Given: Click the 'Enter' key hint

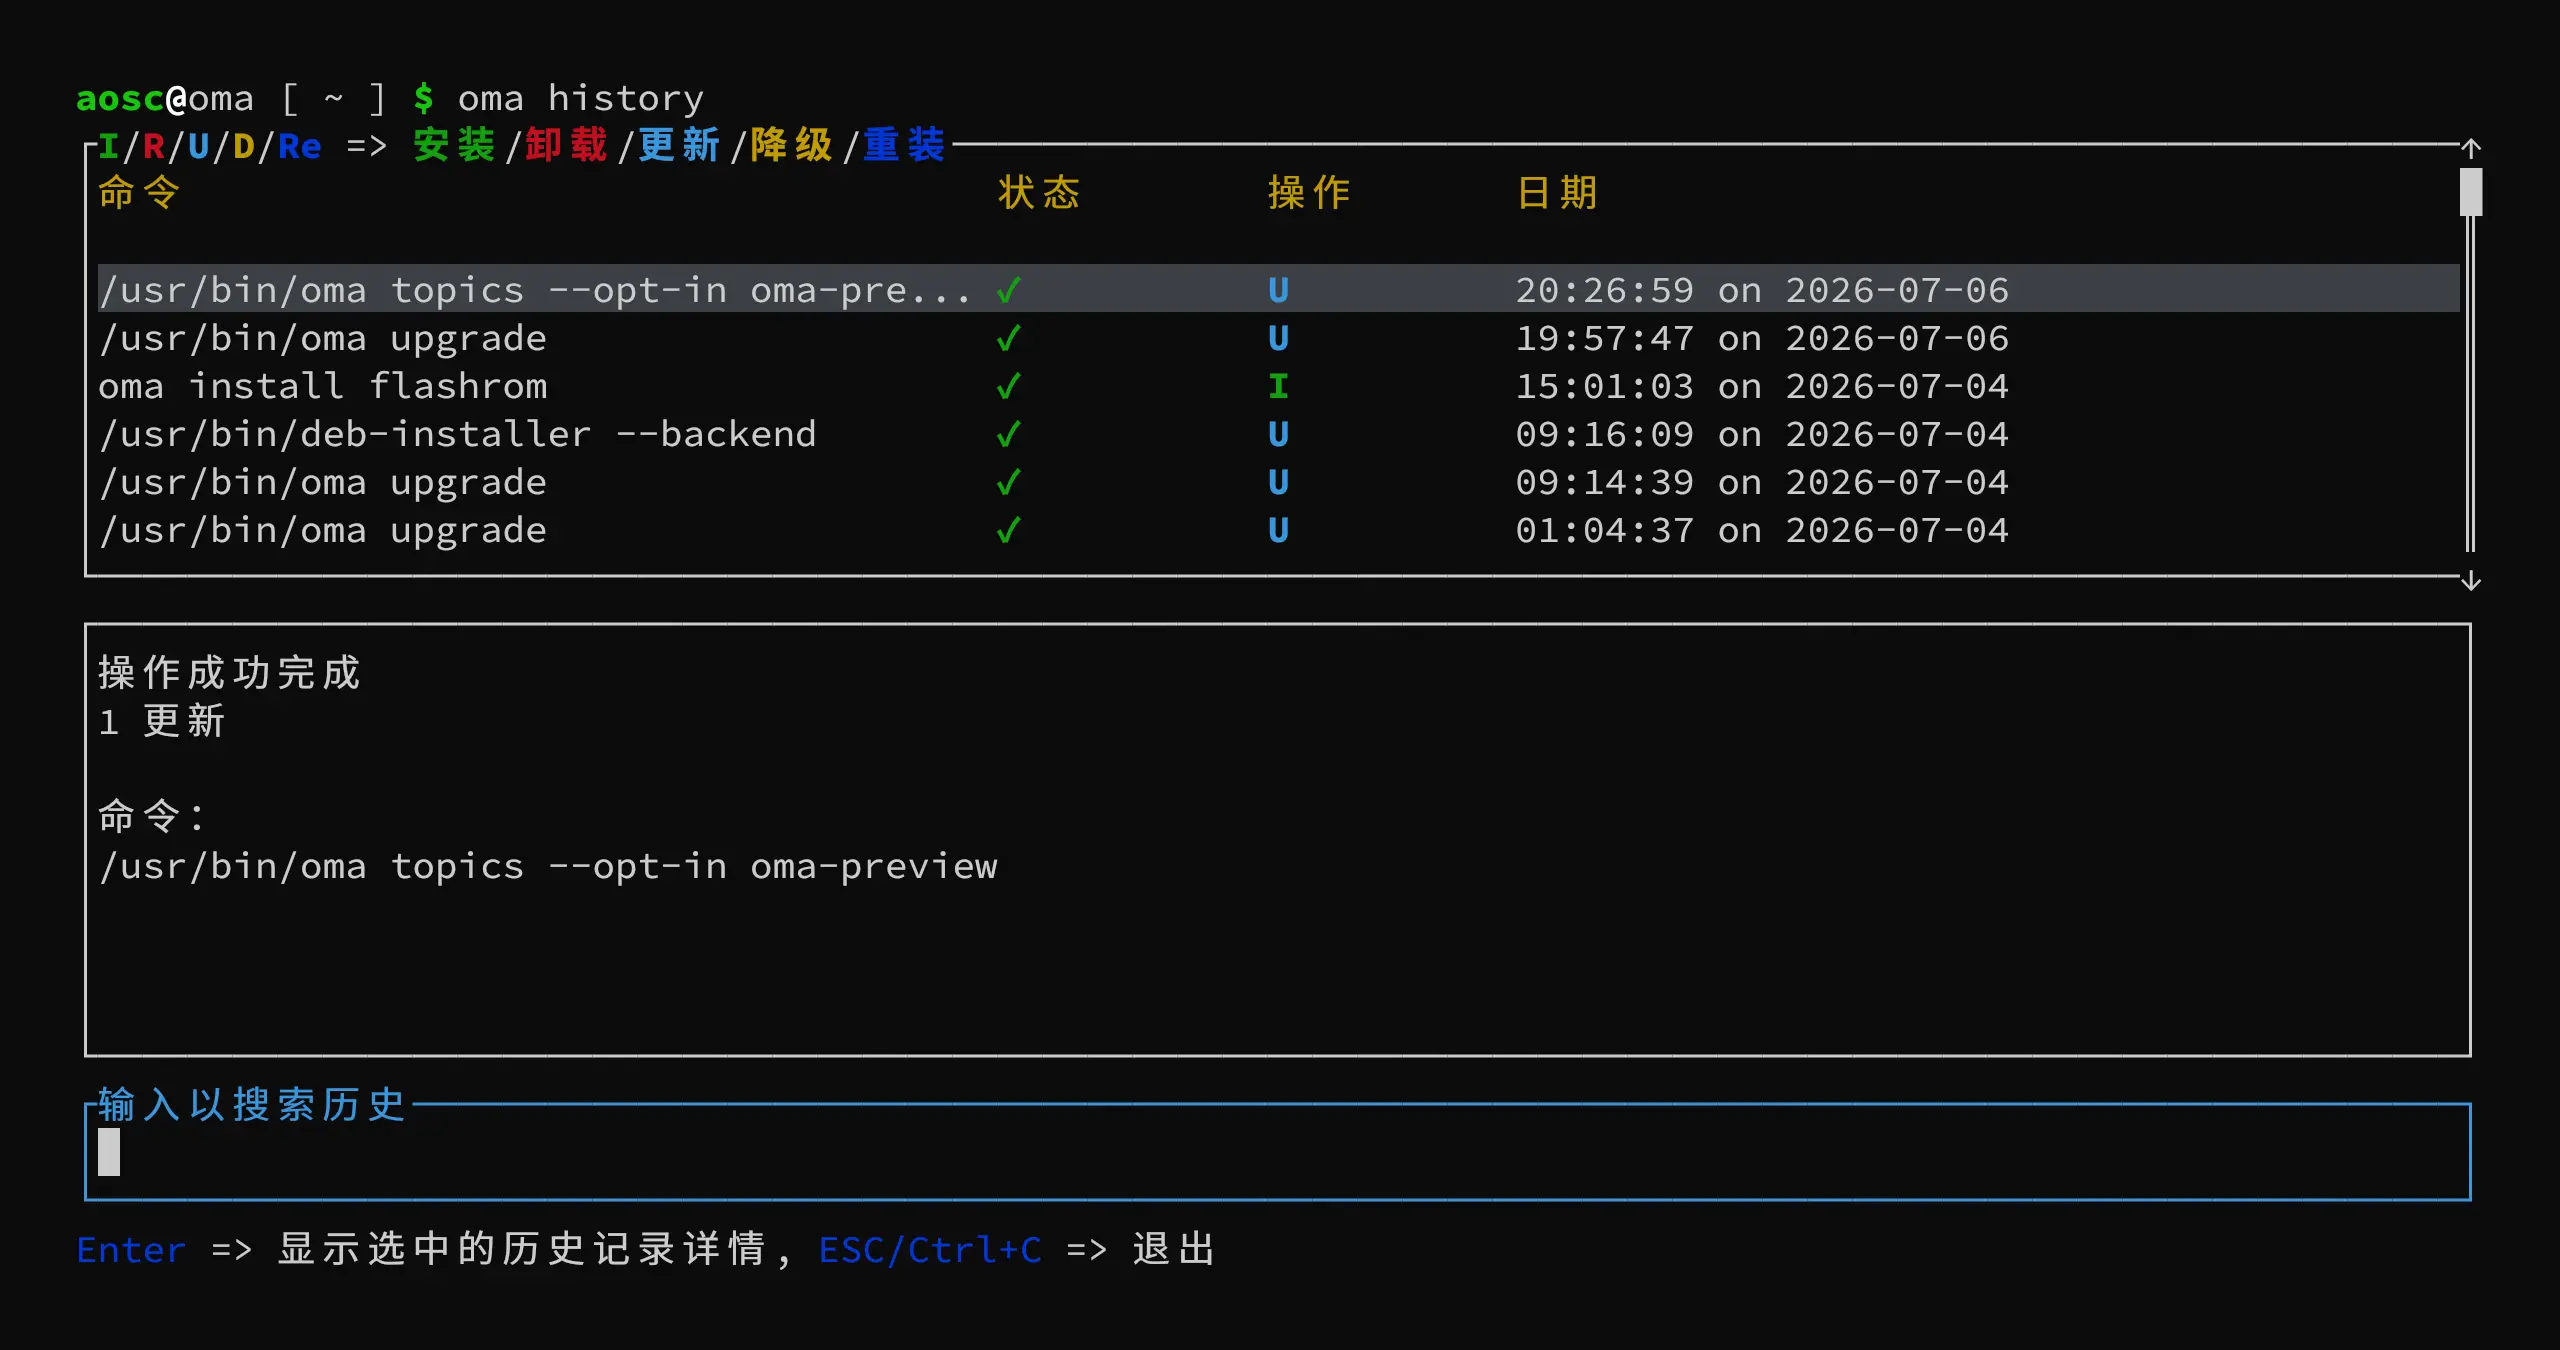Looking at the screenshot, I should [131, 1249].
